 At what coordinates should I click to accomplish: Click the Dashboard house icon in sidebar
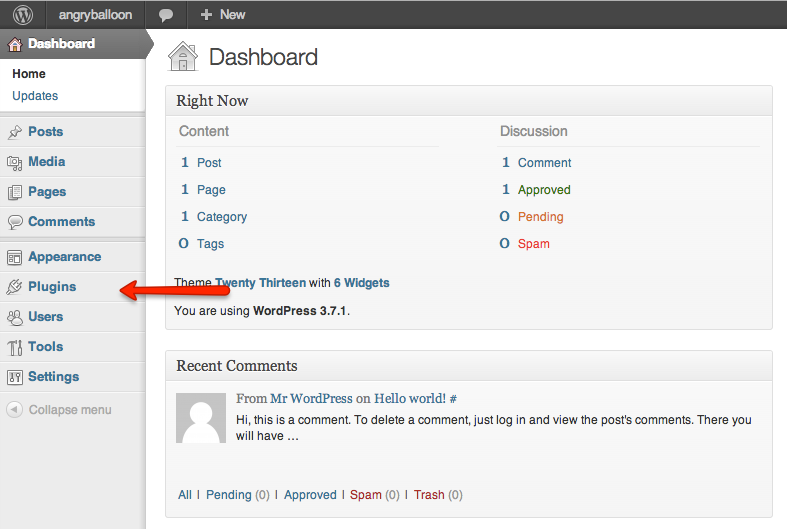15,44
